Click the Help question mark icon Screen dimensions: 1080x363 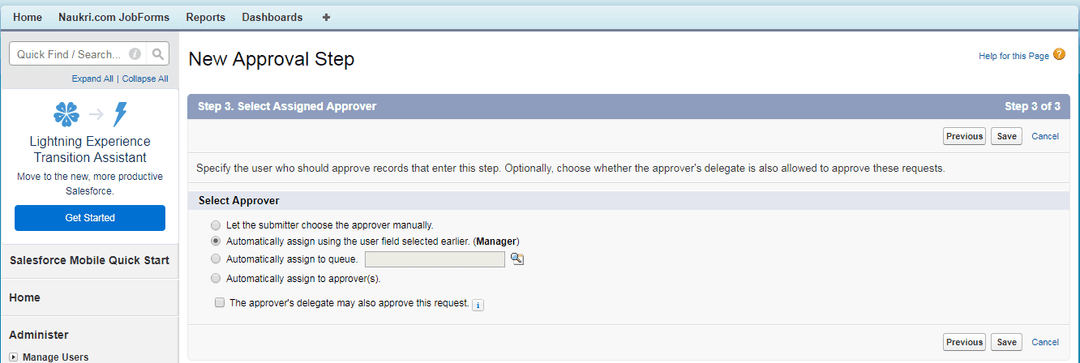coord(1059,55)
